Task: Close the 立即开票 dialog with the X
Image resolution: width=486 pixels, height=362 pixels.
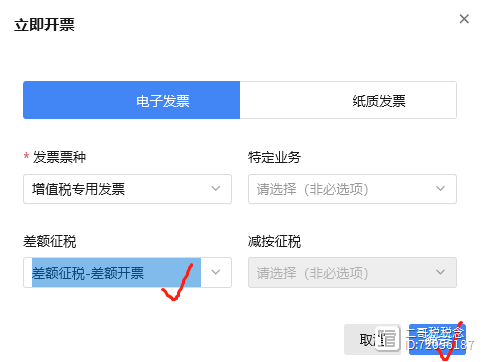Action: coord(464,19)
